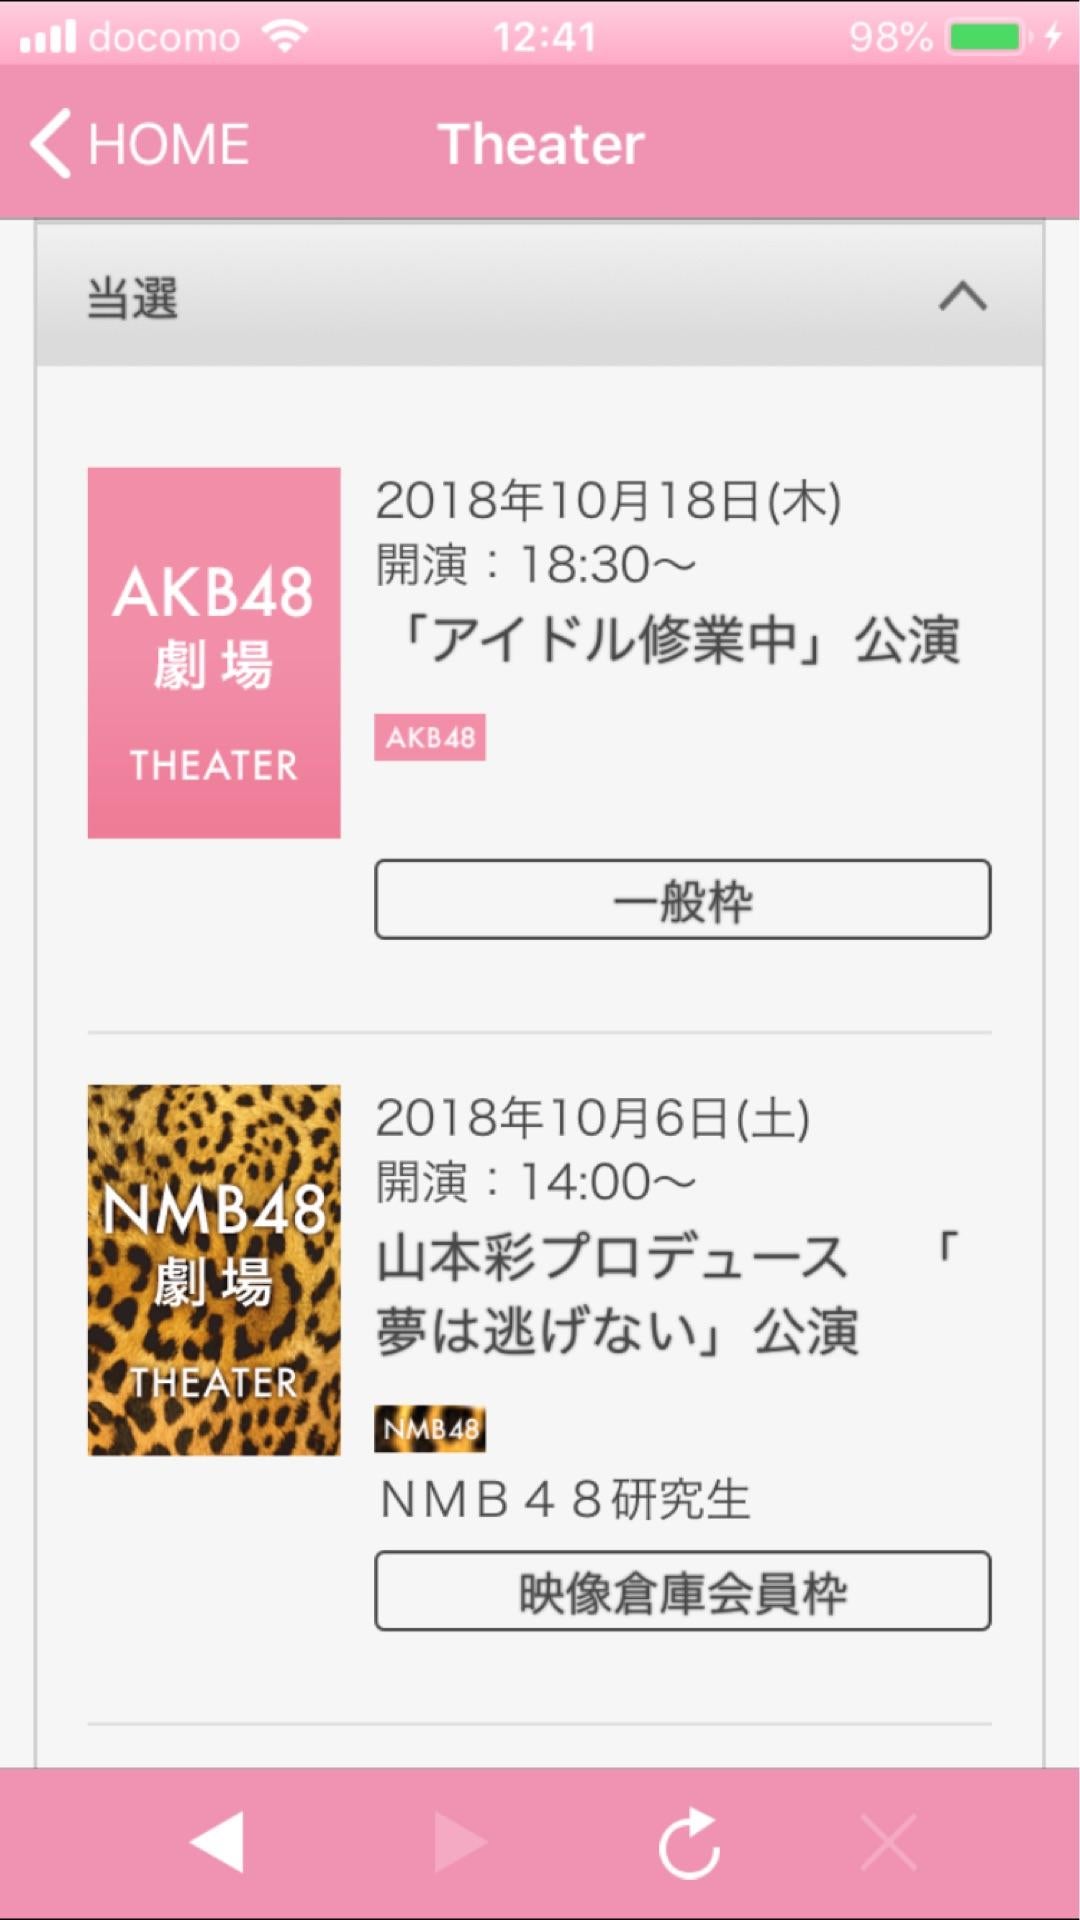Collapse the 当選 section chevron
The height and width of the screenshot is (1920, 1080).
962,297
